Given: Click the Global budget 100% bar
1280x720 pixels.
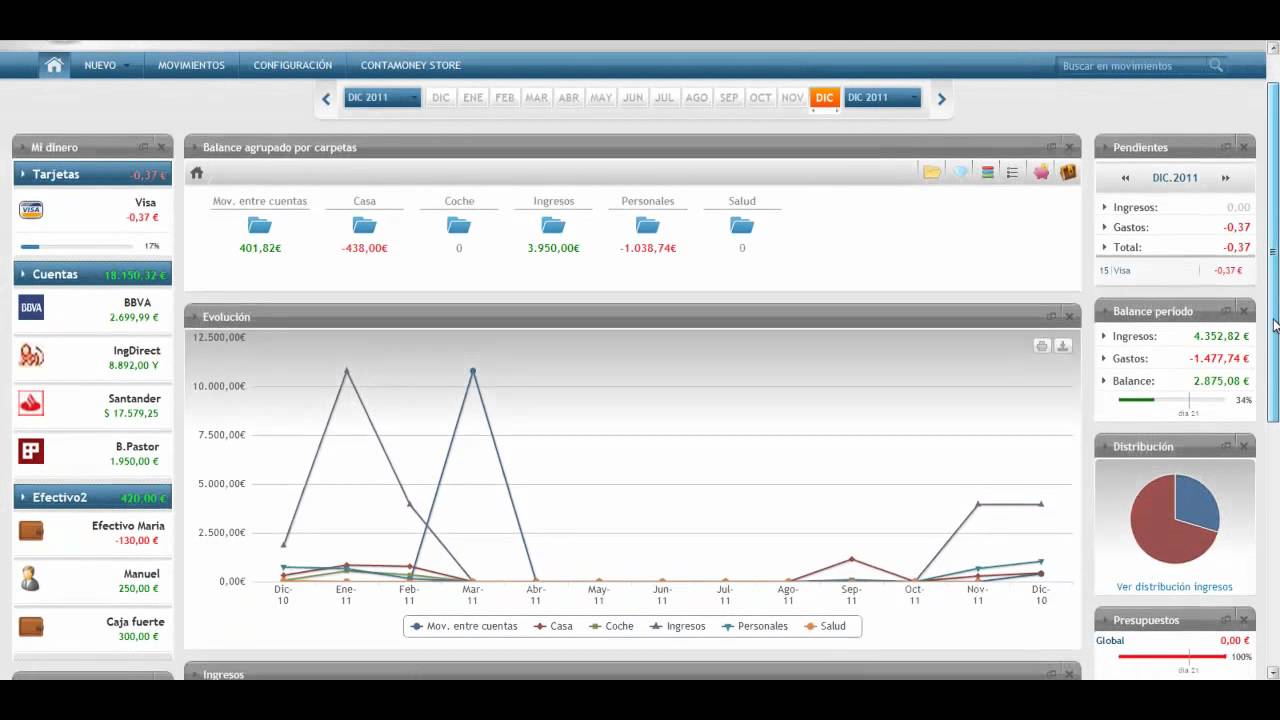Looking at the screenshot, I should point(1172,657).
